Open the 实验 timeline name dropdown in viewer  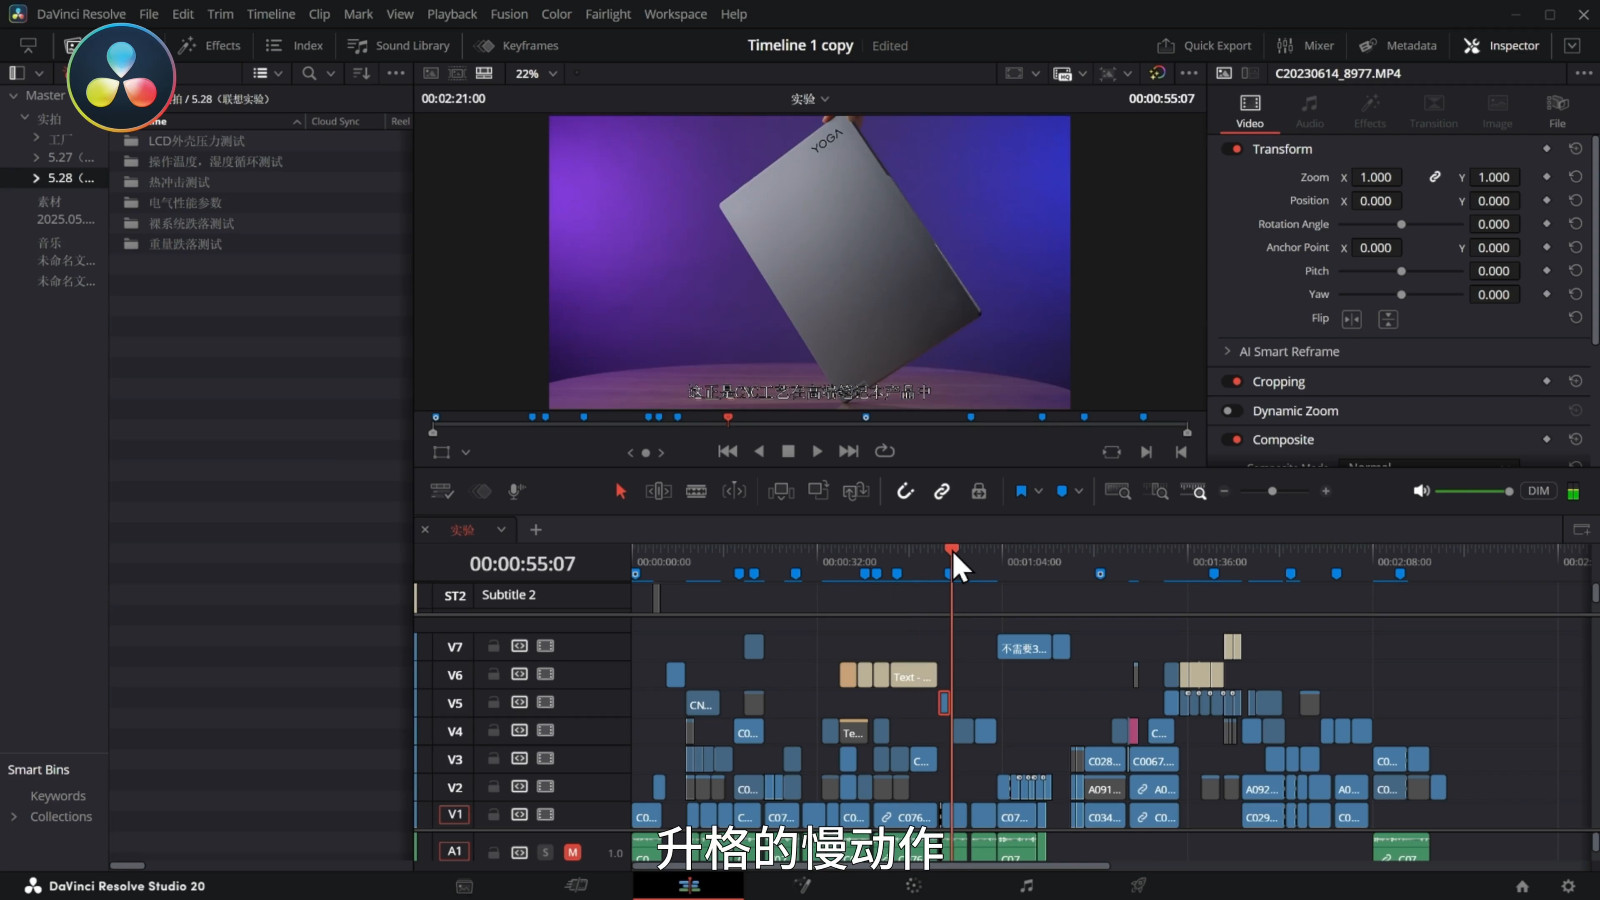click(x=810, y=99)
